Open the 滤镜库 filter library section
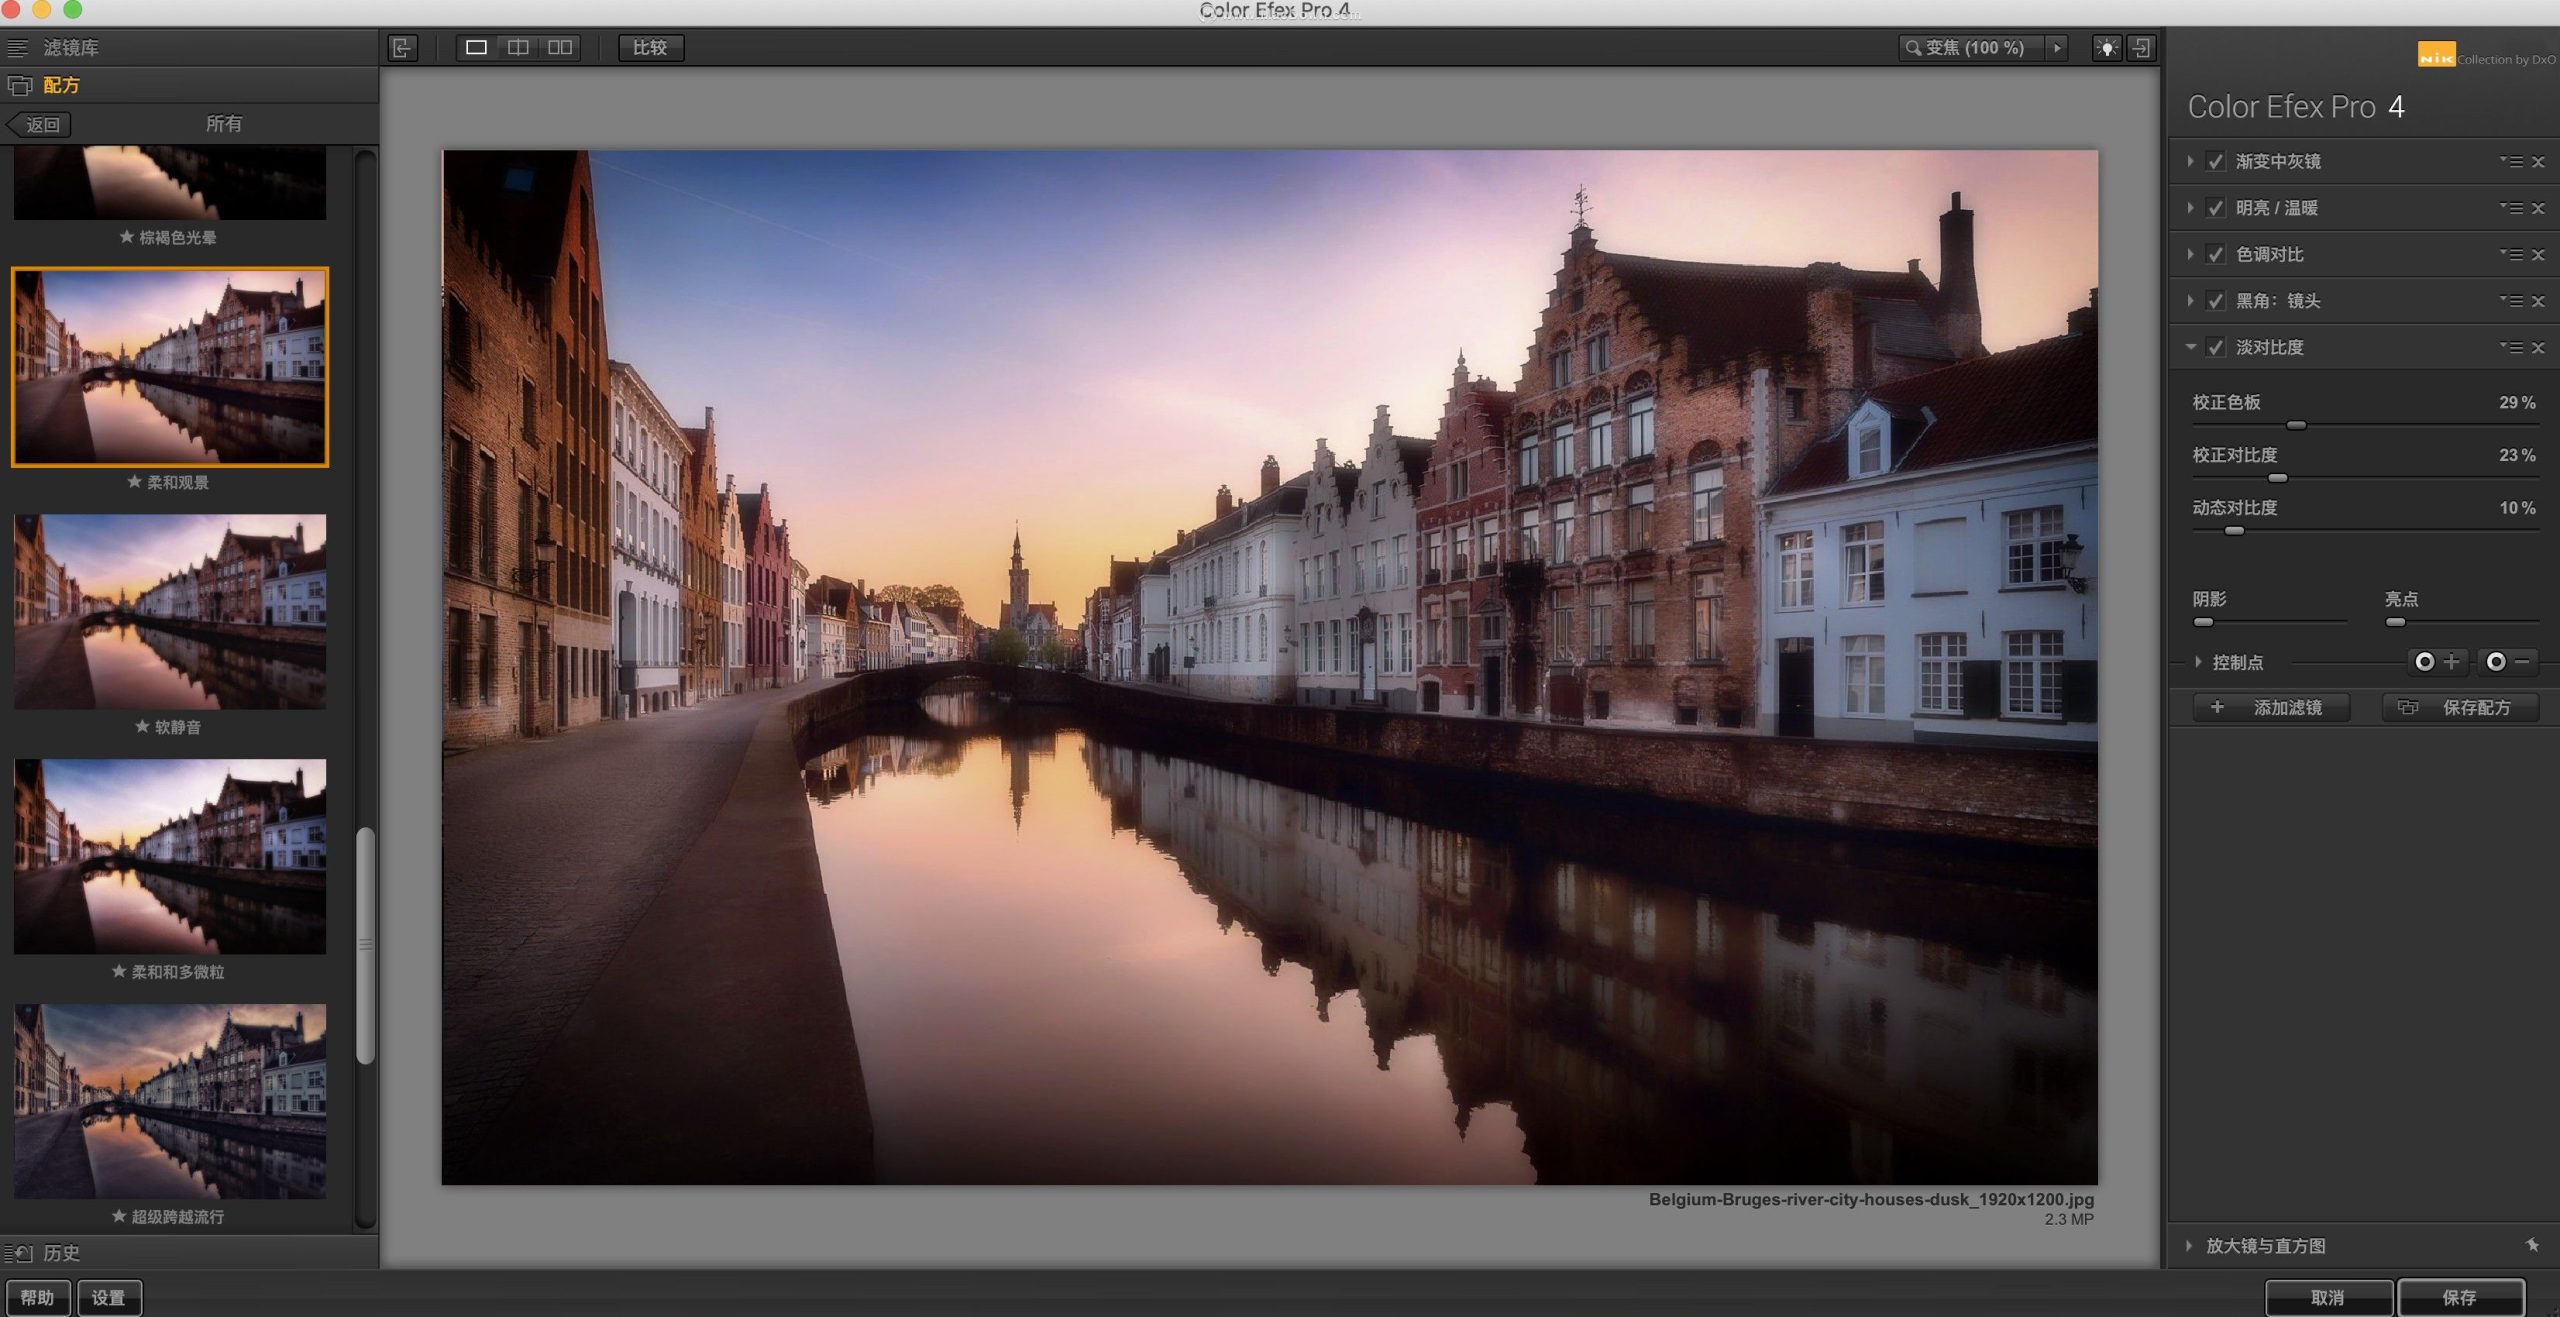This screenshot has width=2560, height=1317. [x=189, y=47]
